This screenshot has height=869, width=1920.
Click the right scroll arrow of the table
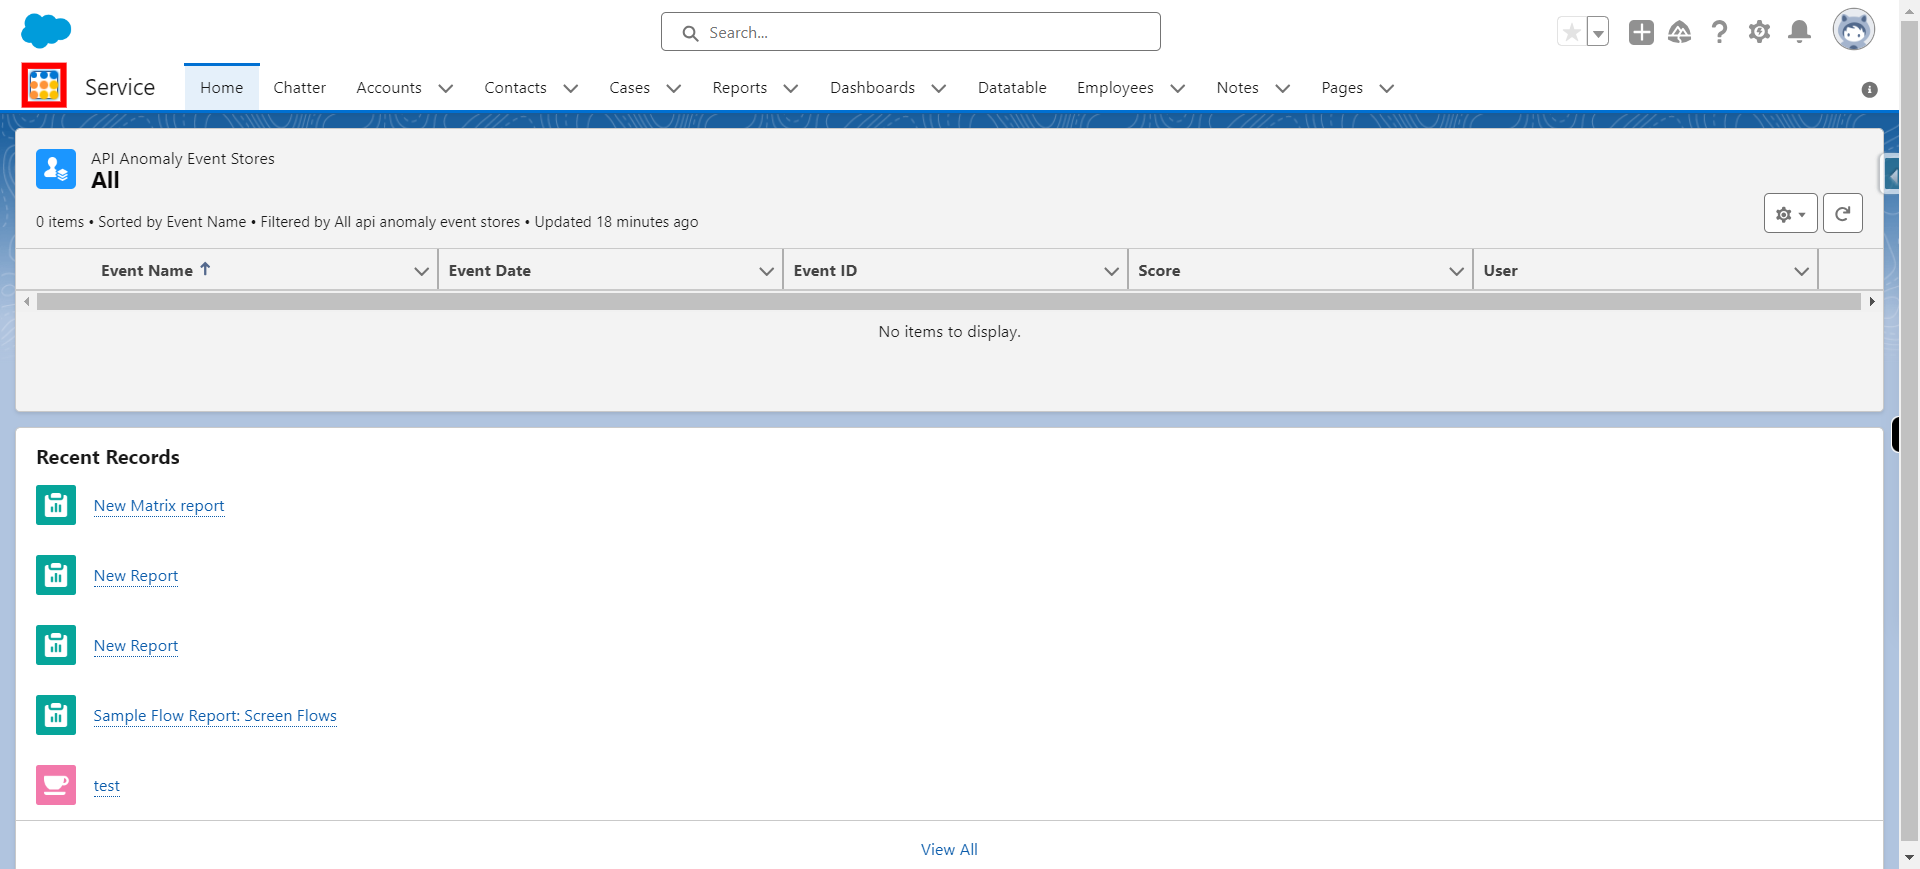coord(1872,301)
